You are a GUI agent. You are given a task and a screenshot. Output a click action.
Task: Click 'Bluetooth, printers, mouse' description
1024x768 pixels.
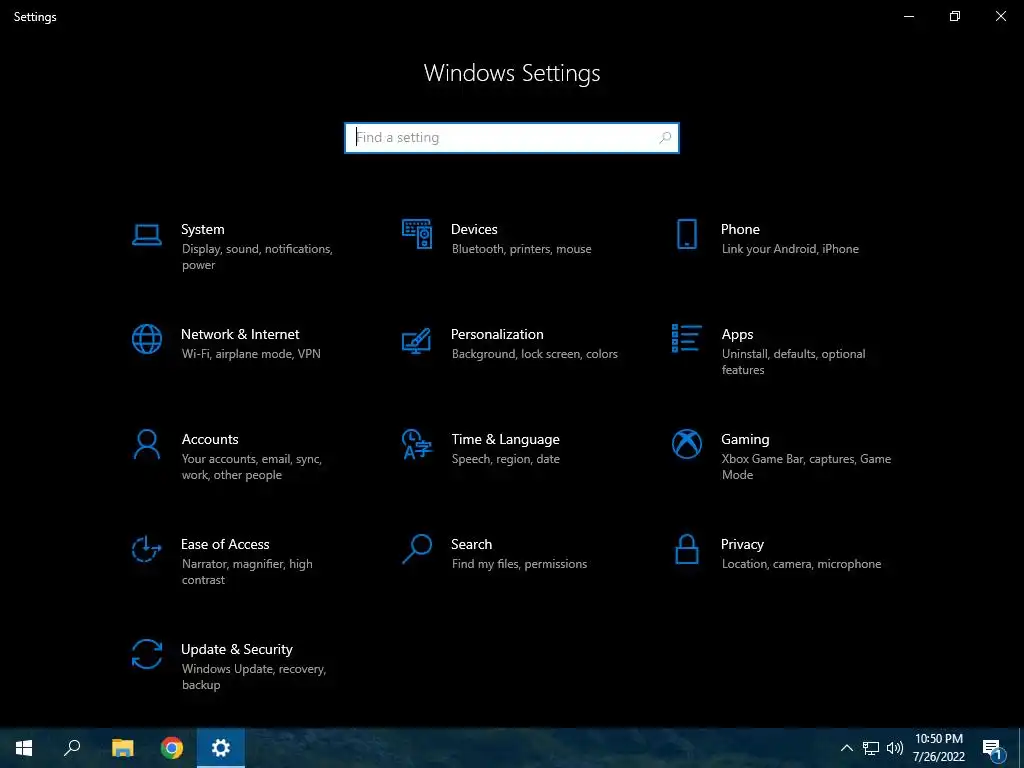[x=521, y=249]
